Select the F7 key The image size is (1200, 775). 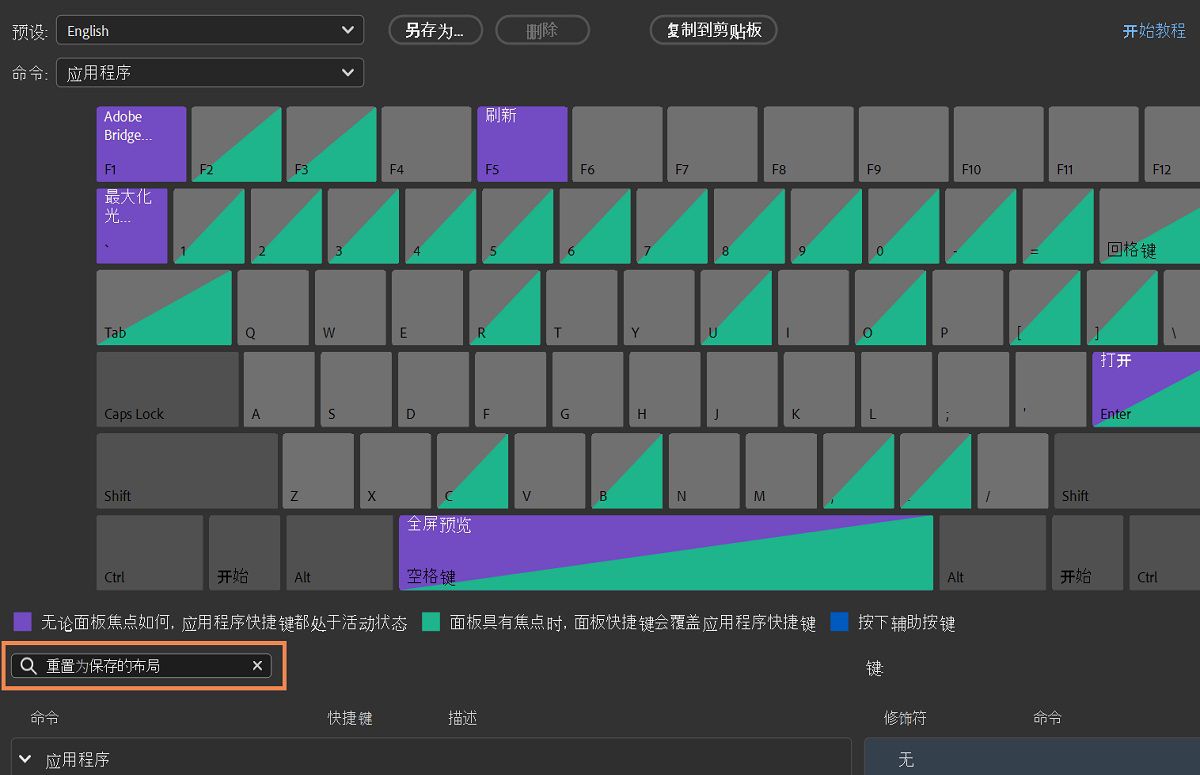(712, 144)
